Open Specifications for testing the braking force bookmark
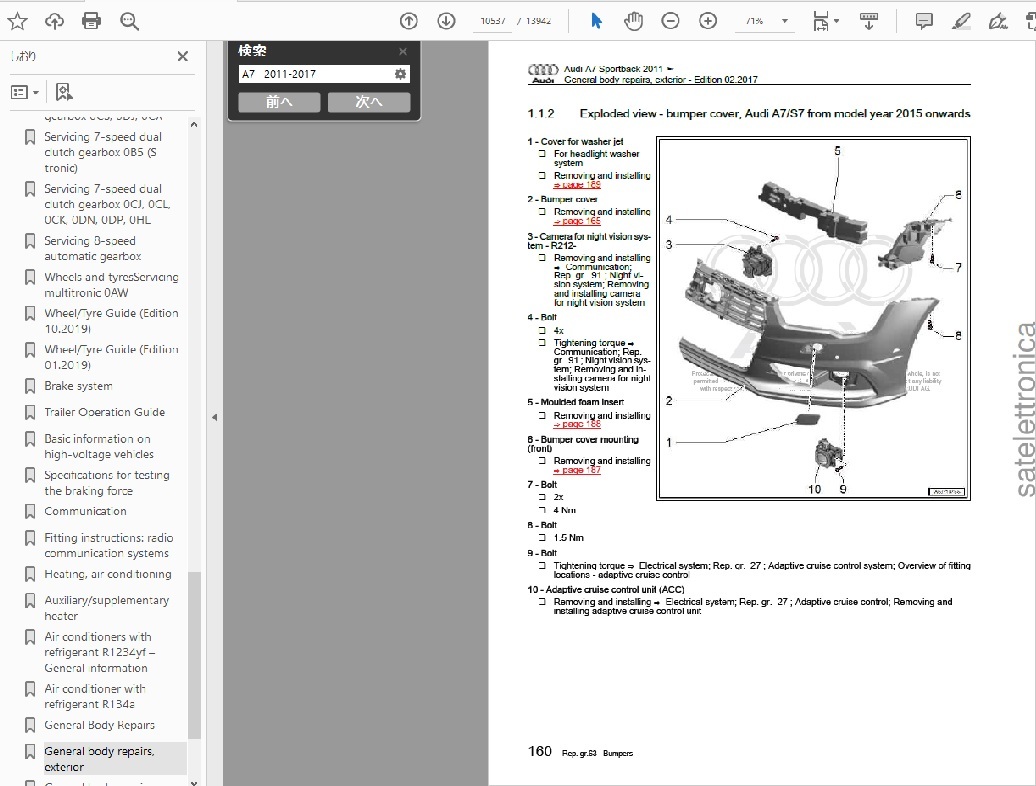This screenshot has width=1036, height=786. click(x=107, y=483)
